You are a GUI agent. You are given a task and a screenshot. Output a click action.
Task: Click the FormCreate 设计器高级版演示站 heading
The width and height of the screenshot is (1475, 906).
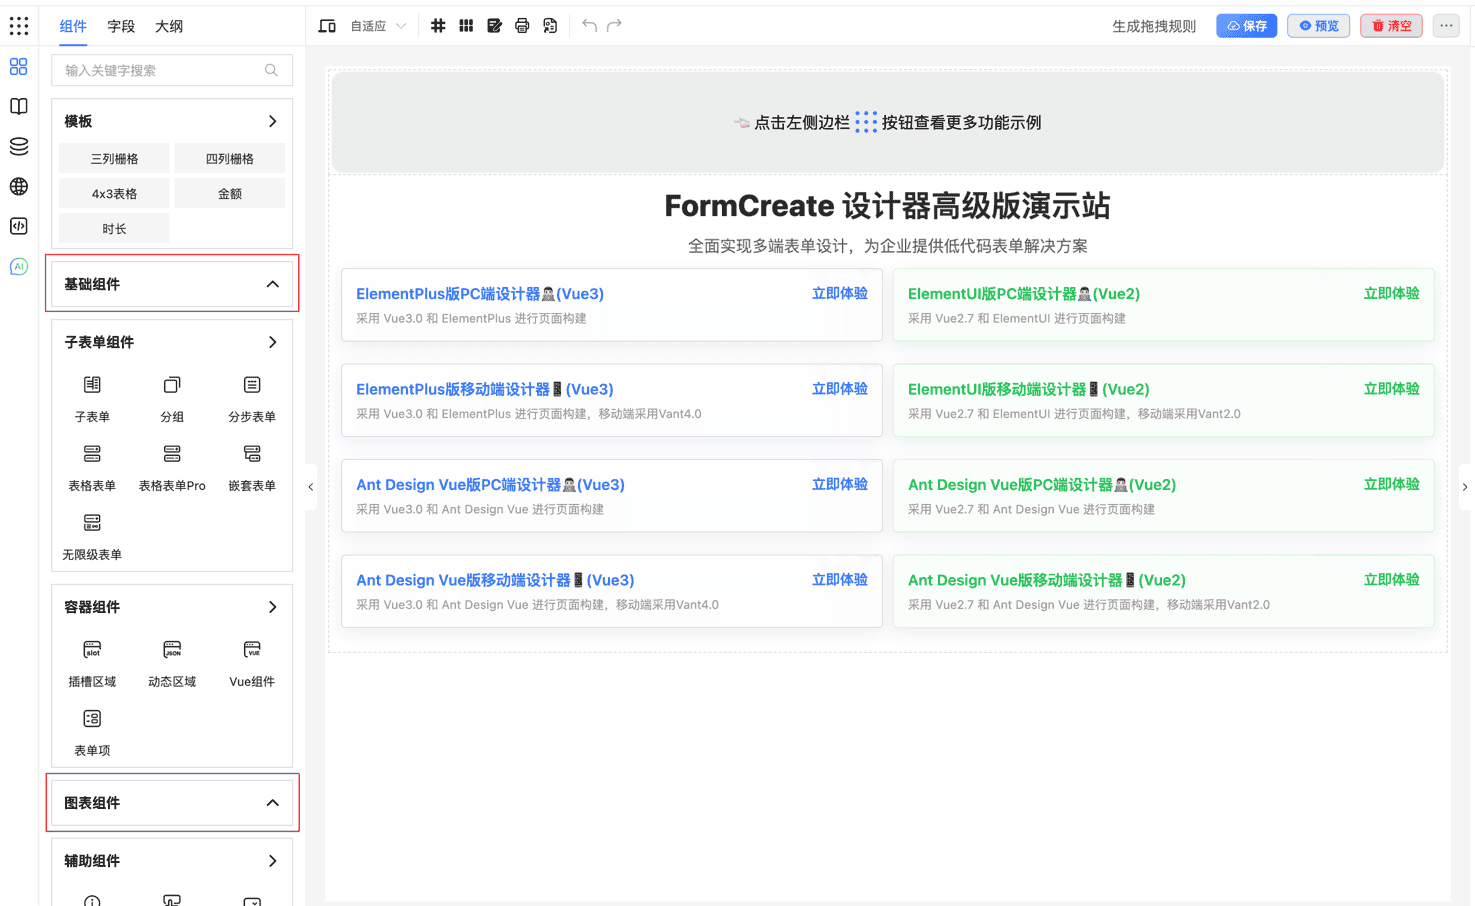click(x=888, y=206)
